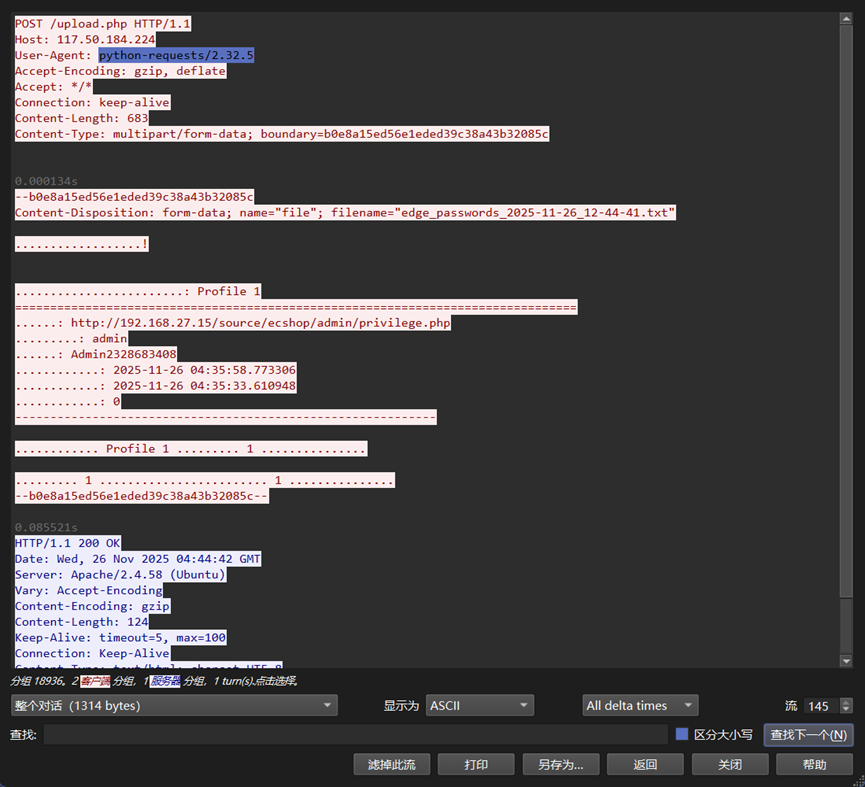
Task: Click the 查找下一个(N) find next button
Action: coord(808,734)
